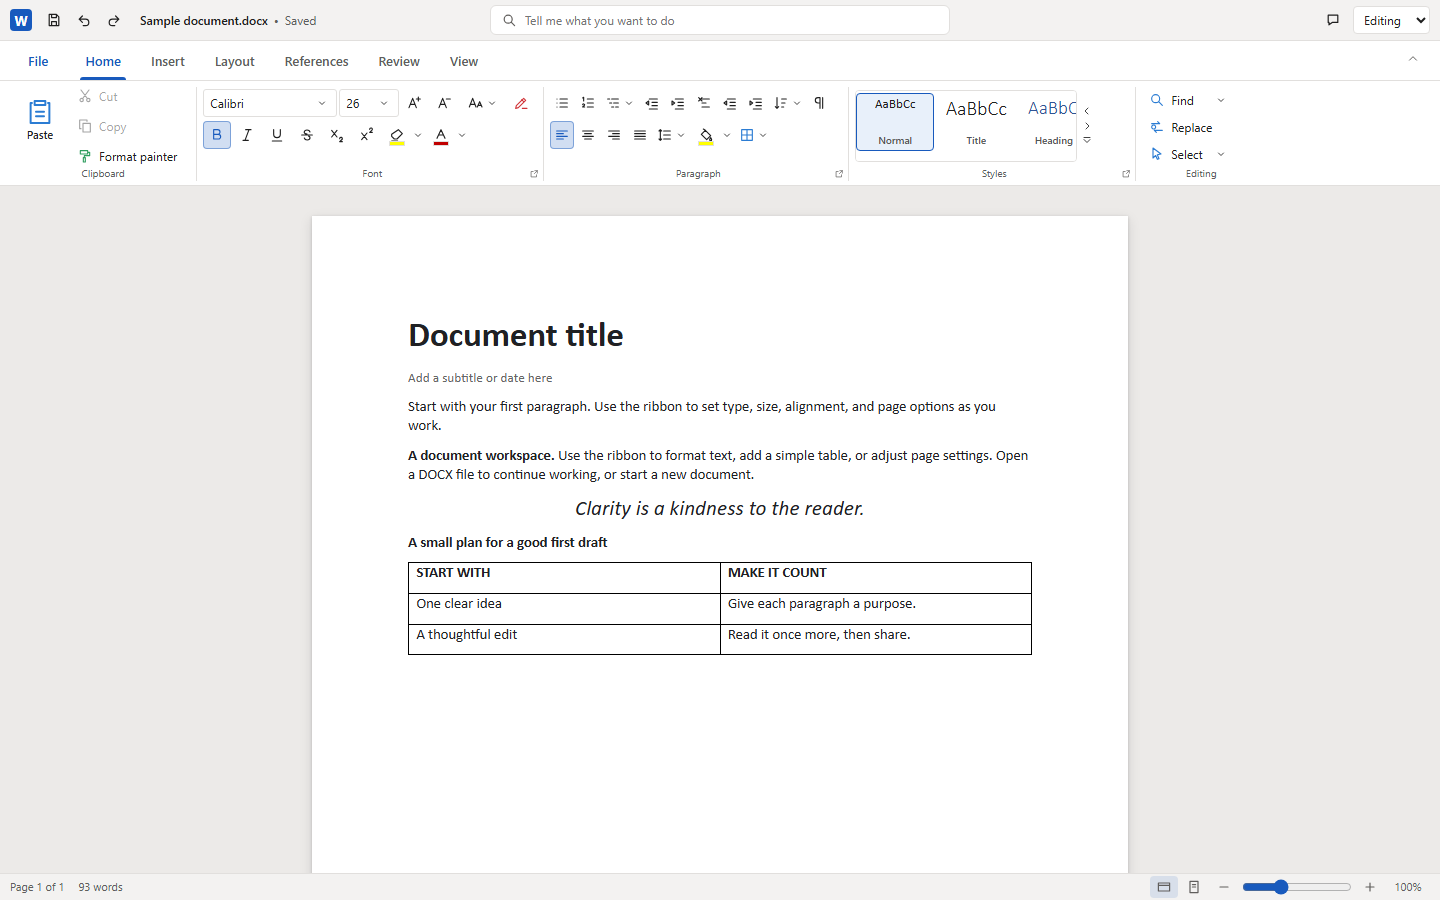This screenshot has height=900, width=1440.
Task: Decrease font size with A- icon
Action: (x=445, y=103)
